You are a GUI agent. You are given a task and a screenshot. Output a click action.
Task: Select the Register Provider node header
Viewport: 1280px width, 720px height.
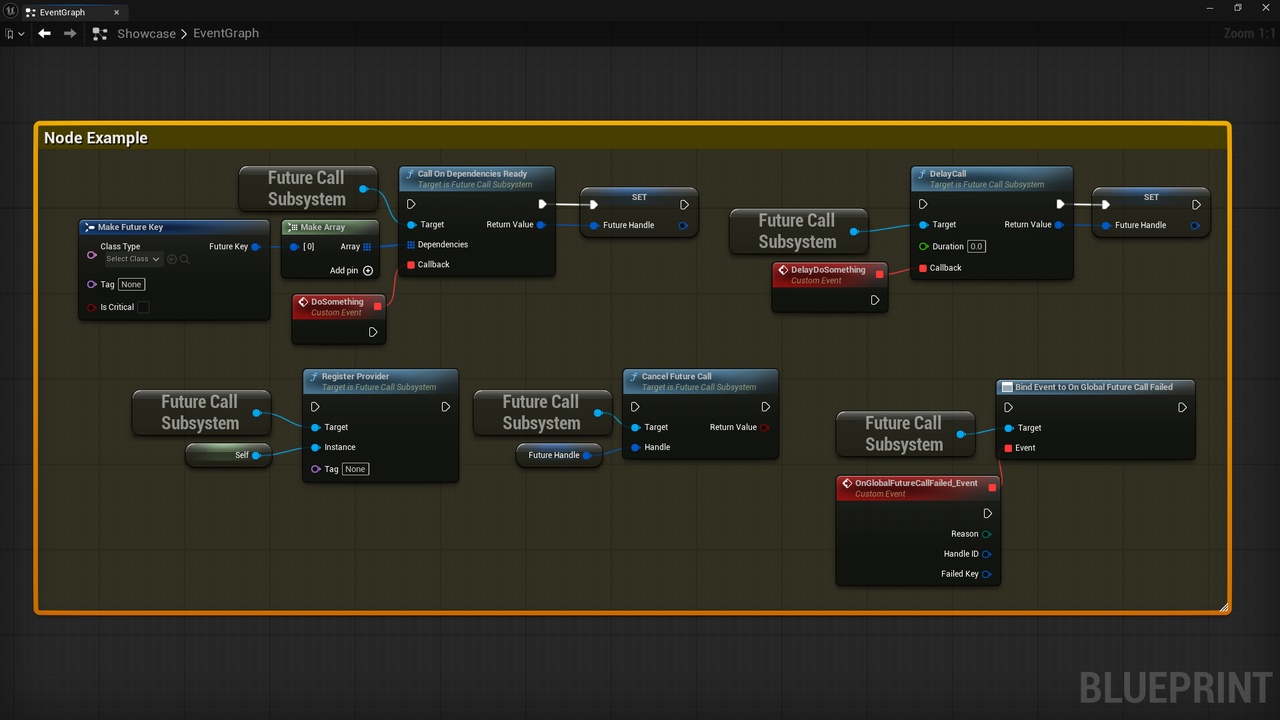point(380,381)
